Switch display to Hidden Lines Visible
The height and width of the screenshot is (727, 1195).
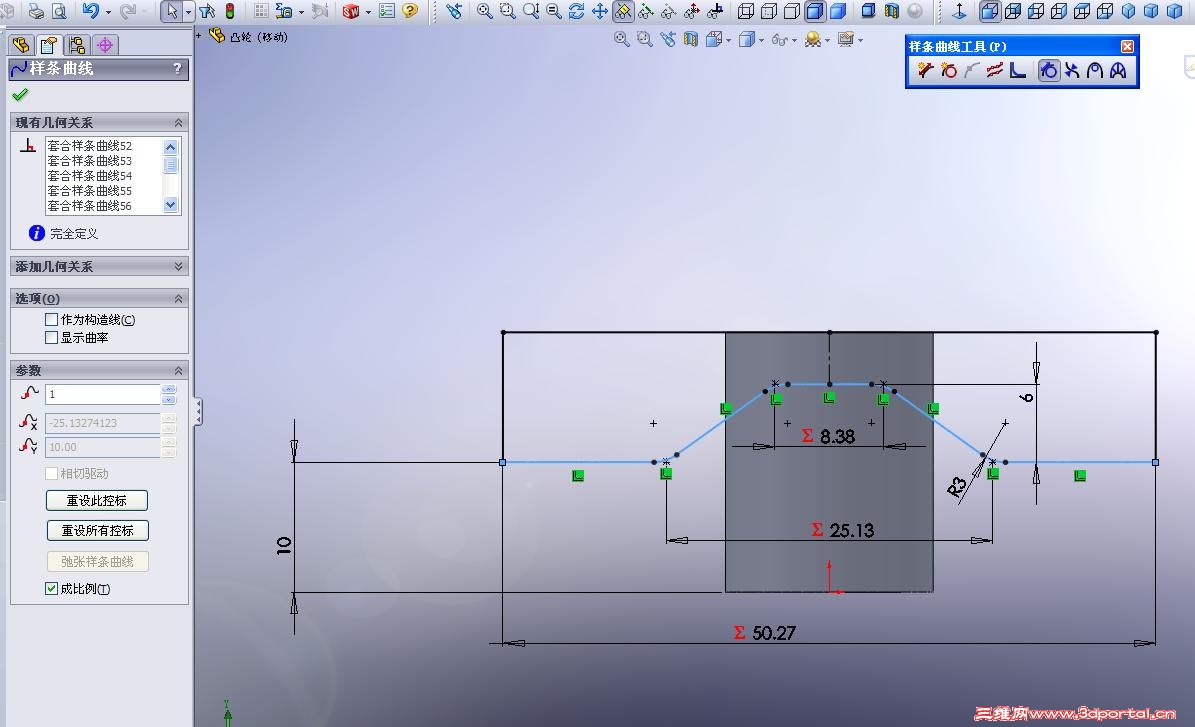pyautogui.click(x=769, y=11)
